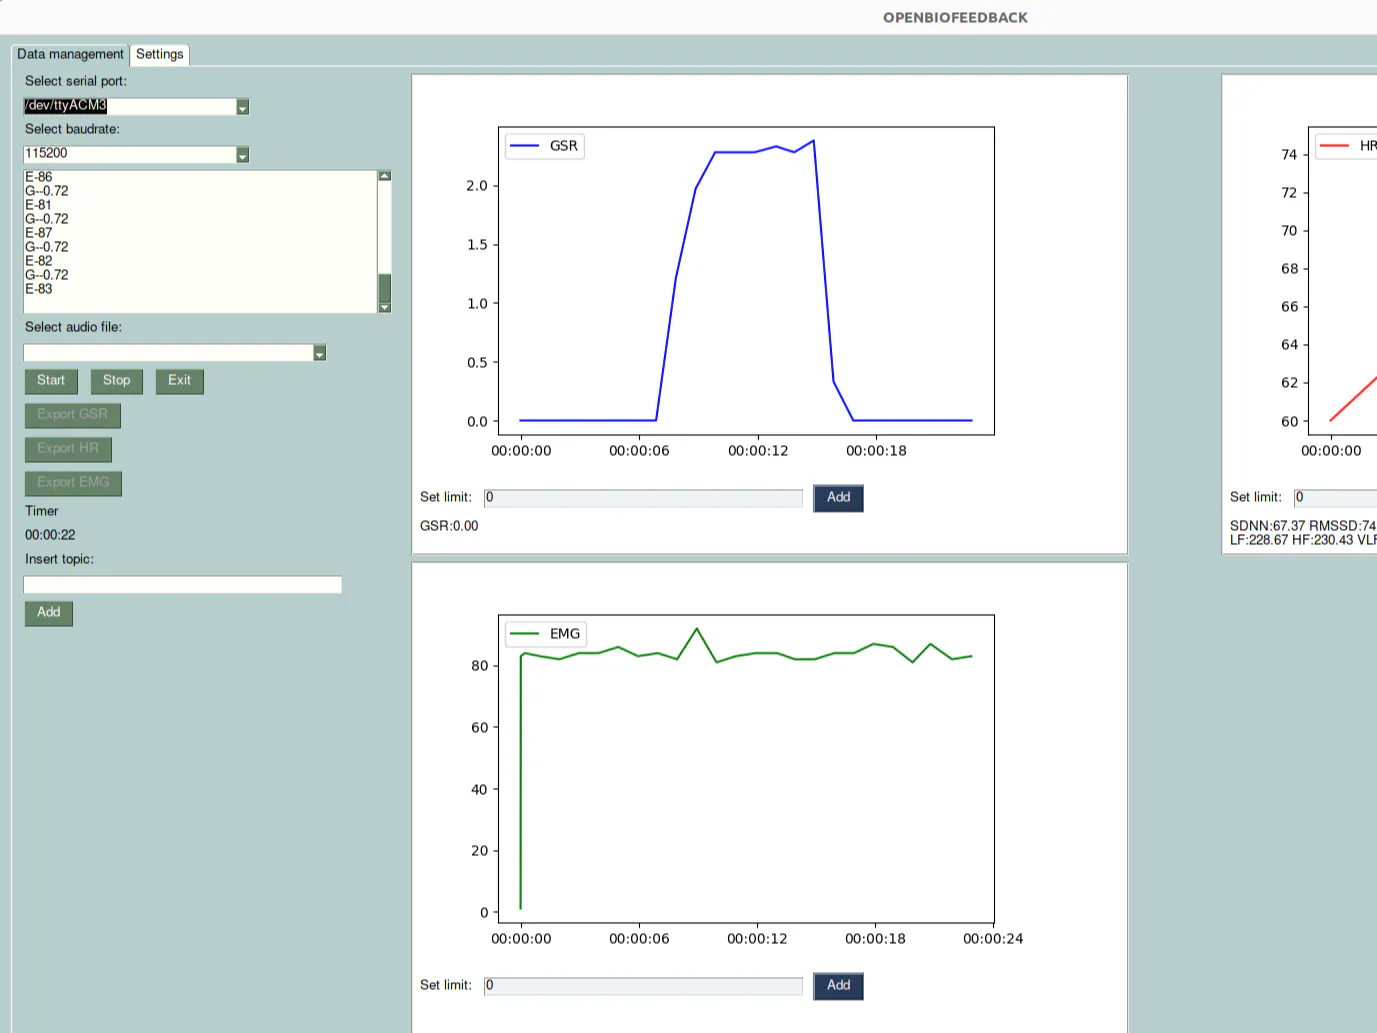This screenshot has width=1377, height=1033.
Task: Click the HR legend entry
Action: pyautogui.click(x=1347, y=146)
